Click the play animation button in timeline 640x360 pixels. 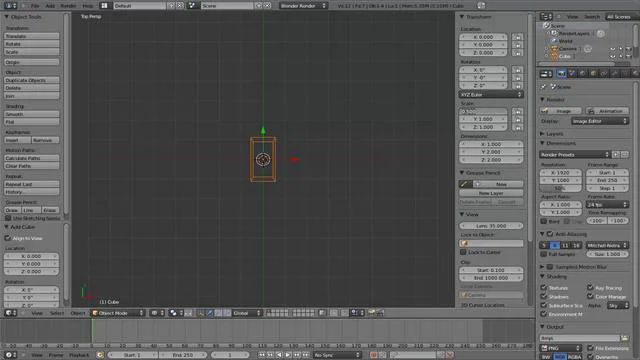tap(288, 355)
